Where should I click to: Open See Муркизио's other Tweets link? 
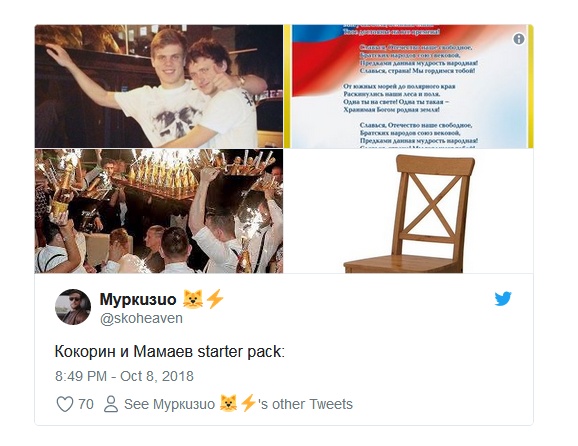pos(238,404)
